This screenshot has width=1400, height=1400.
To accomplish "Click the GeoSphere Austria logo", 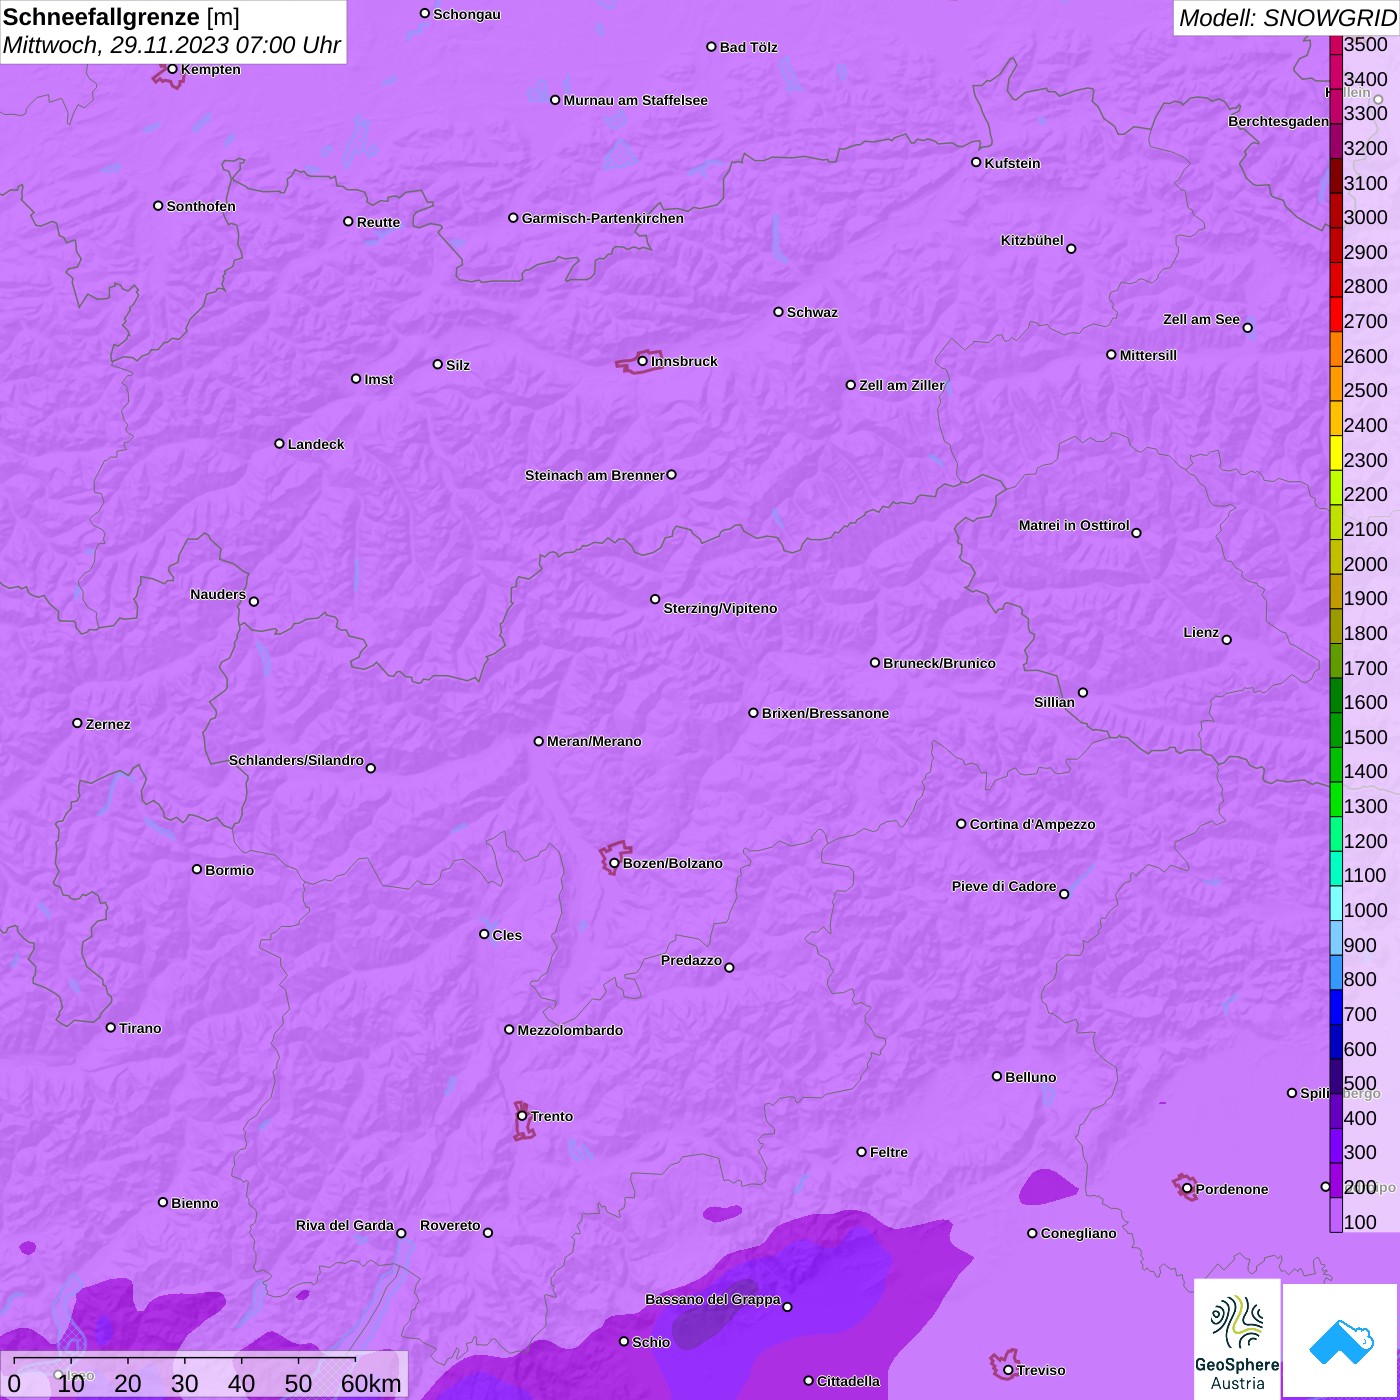I will pos(1237,1341).
